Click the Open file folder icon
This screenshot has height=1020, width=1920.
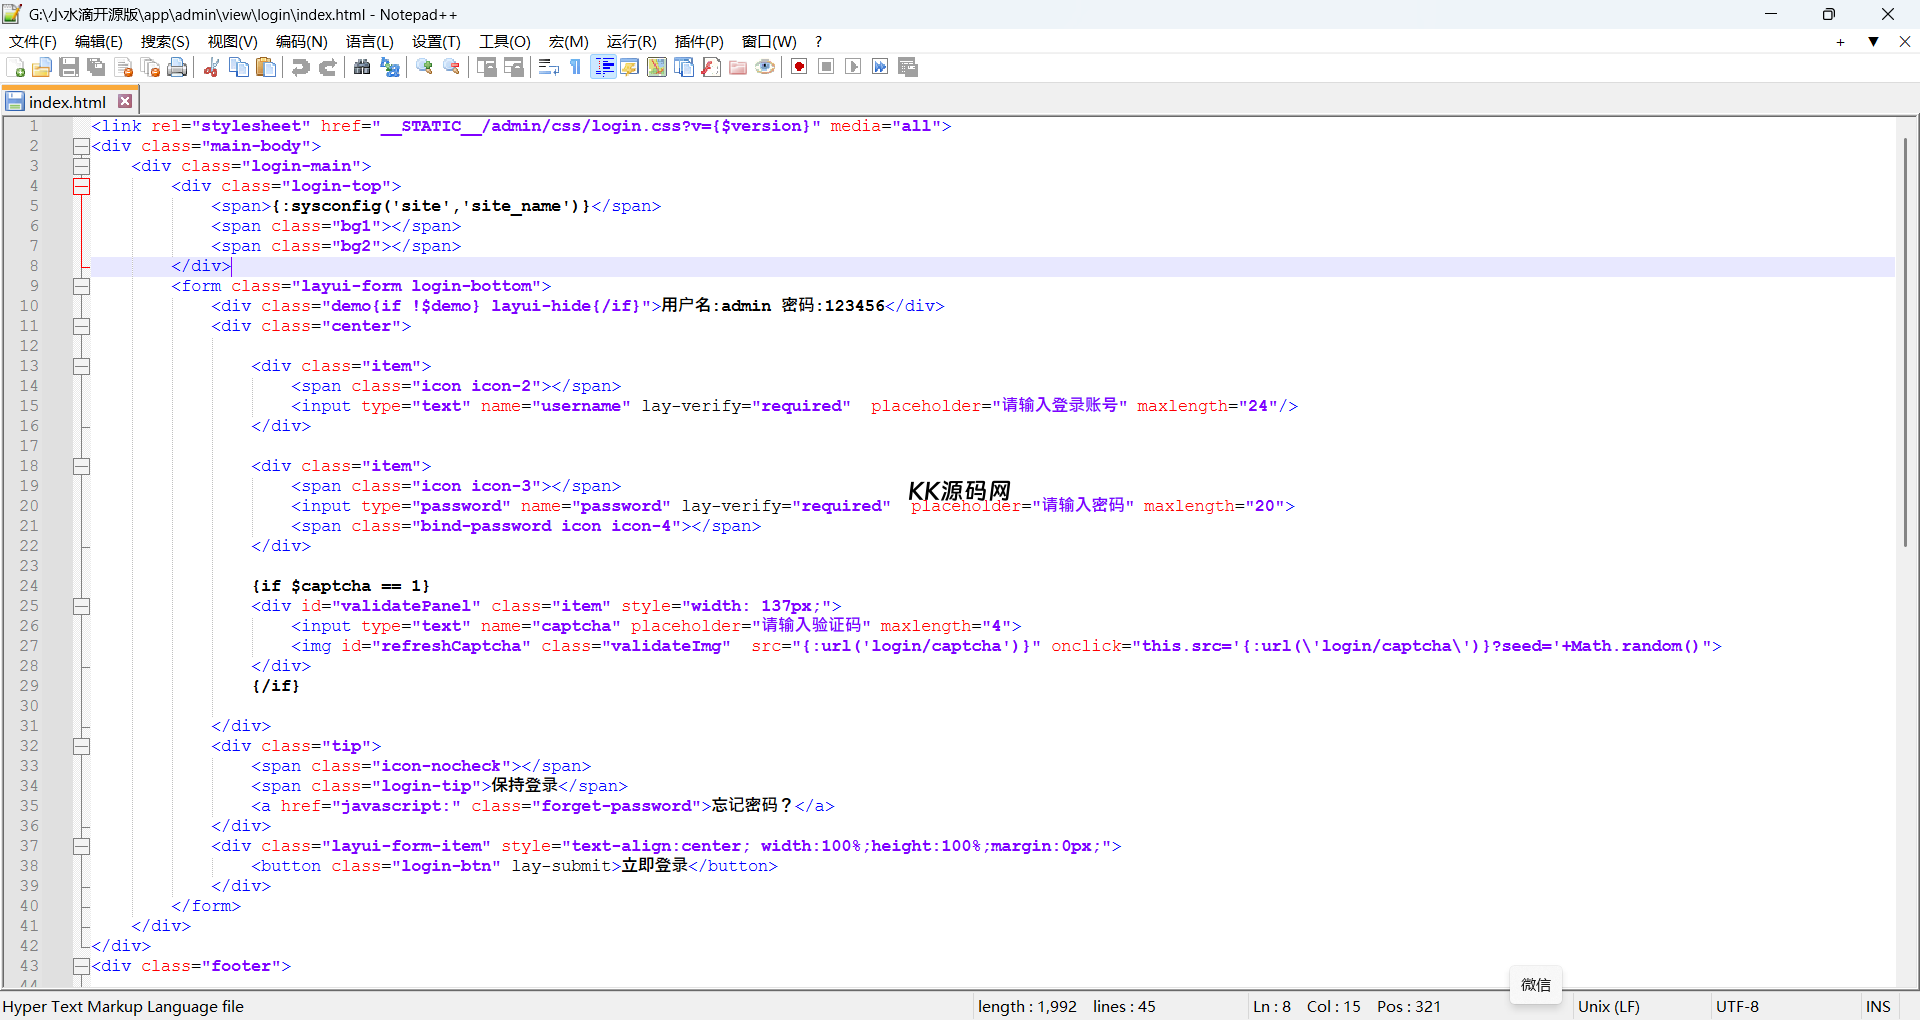[42, 67]
